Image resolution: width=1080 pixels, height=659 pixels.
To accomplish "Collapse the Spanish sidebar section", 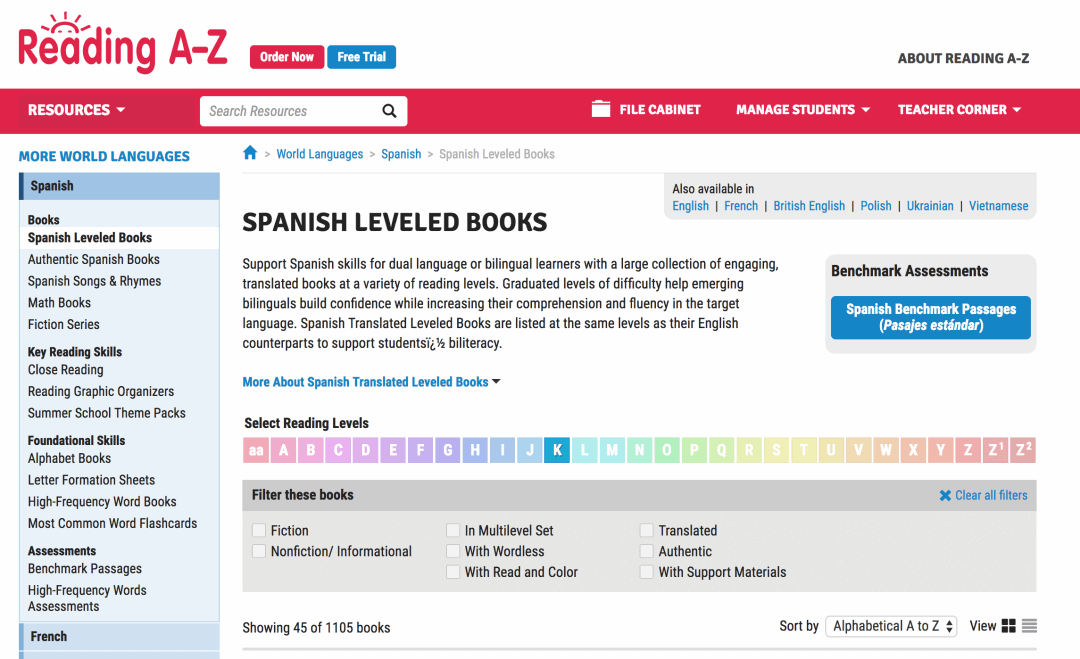I will click(120, 186).
